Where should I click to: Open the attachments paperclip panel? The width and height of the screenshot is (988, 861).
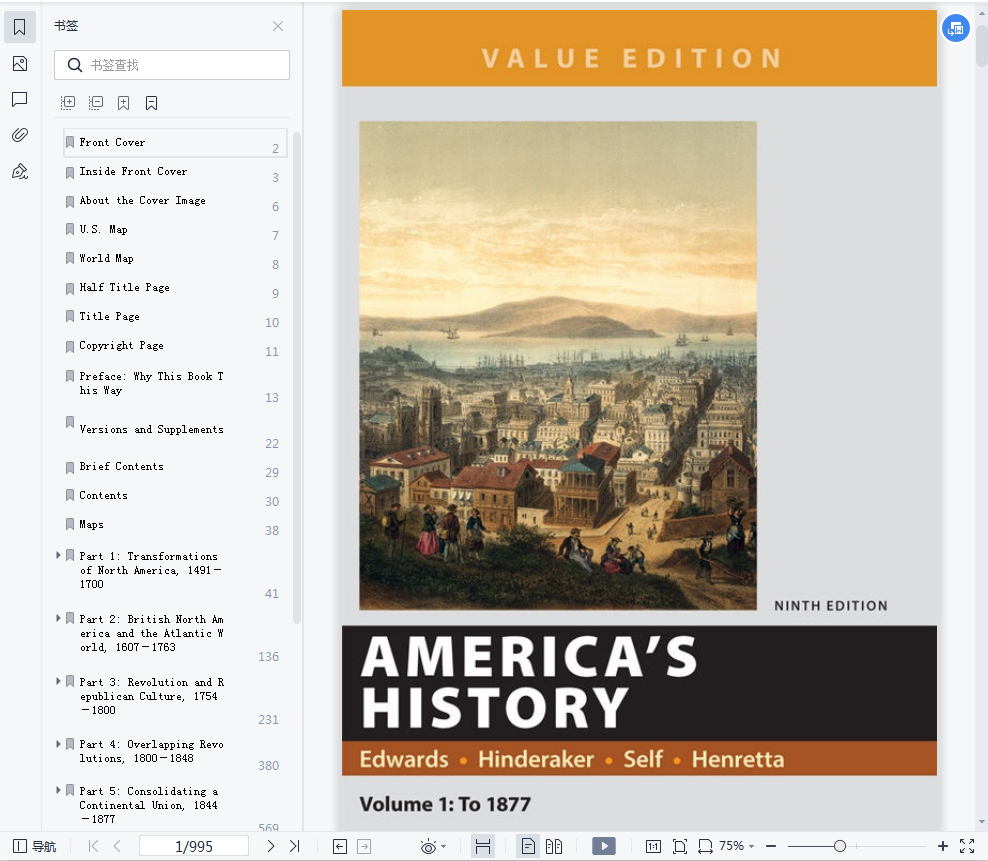[x=20, y=135]
